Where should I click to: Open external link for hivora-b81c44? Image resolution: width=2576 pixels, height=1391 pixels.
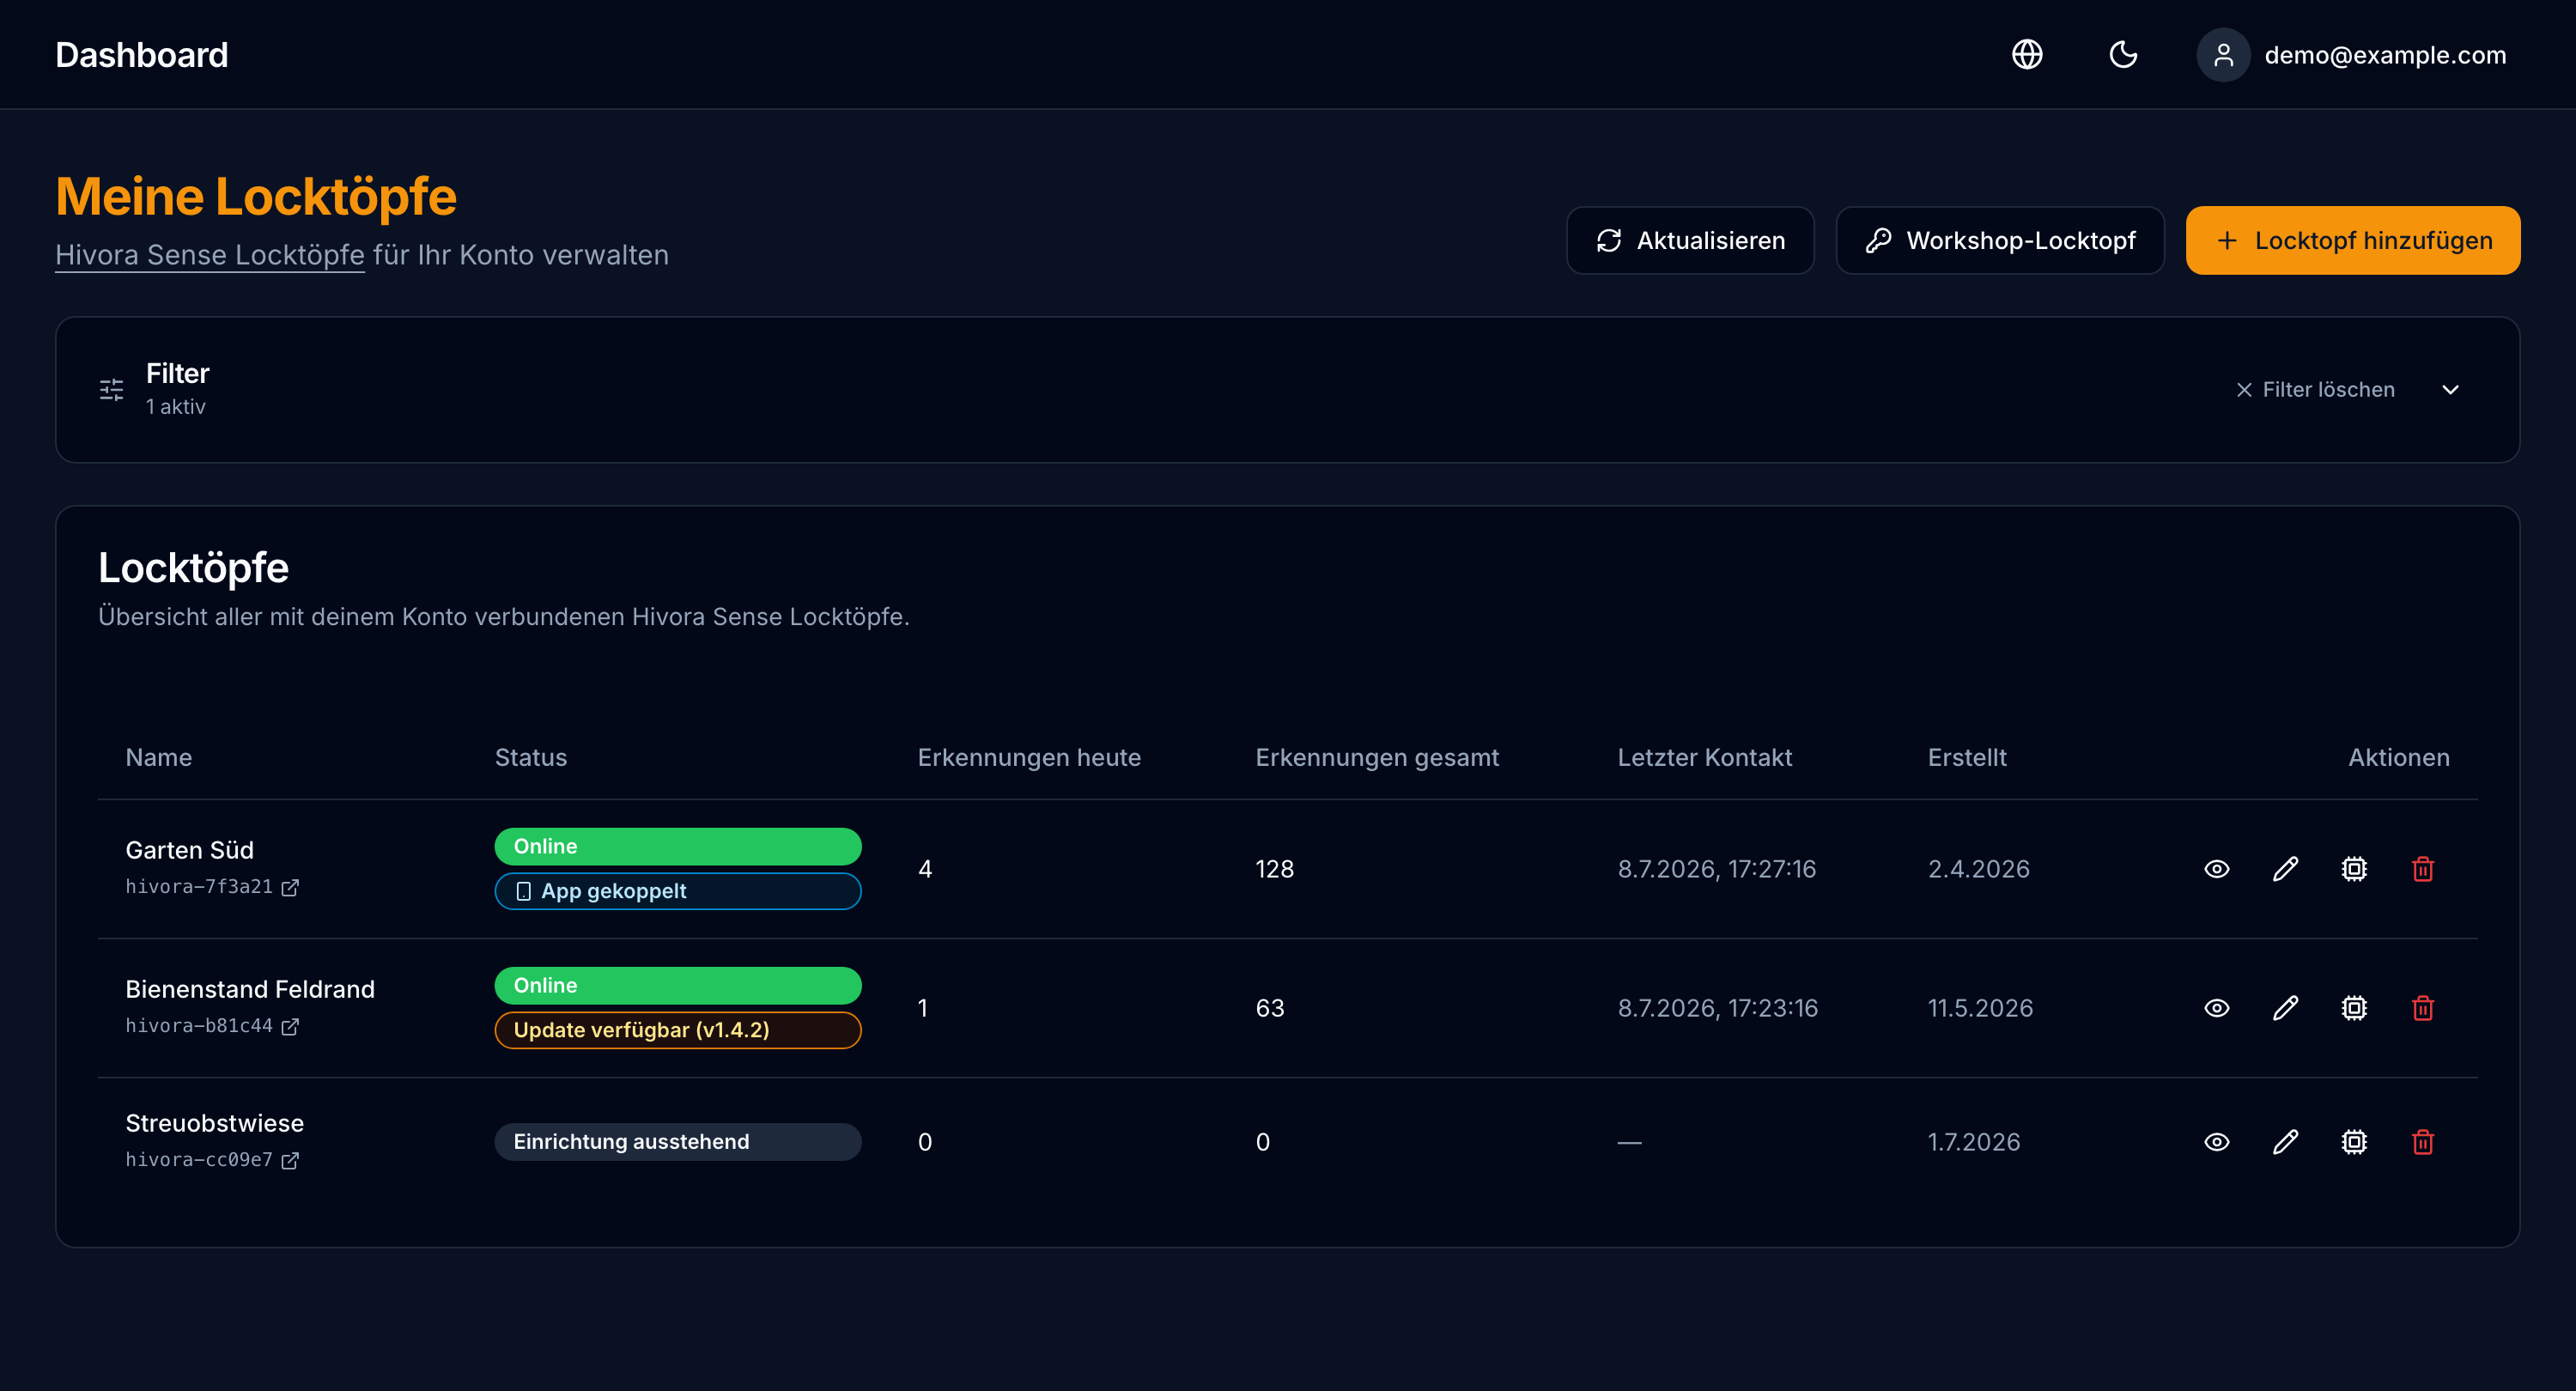[x=290, y=1027]
